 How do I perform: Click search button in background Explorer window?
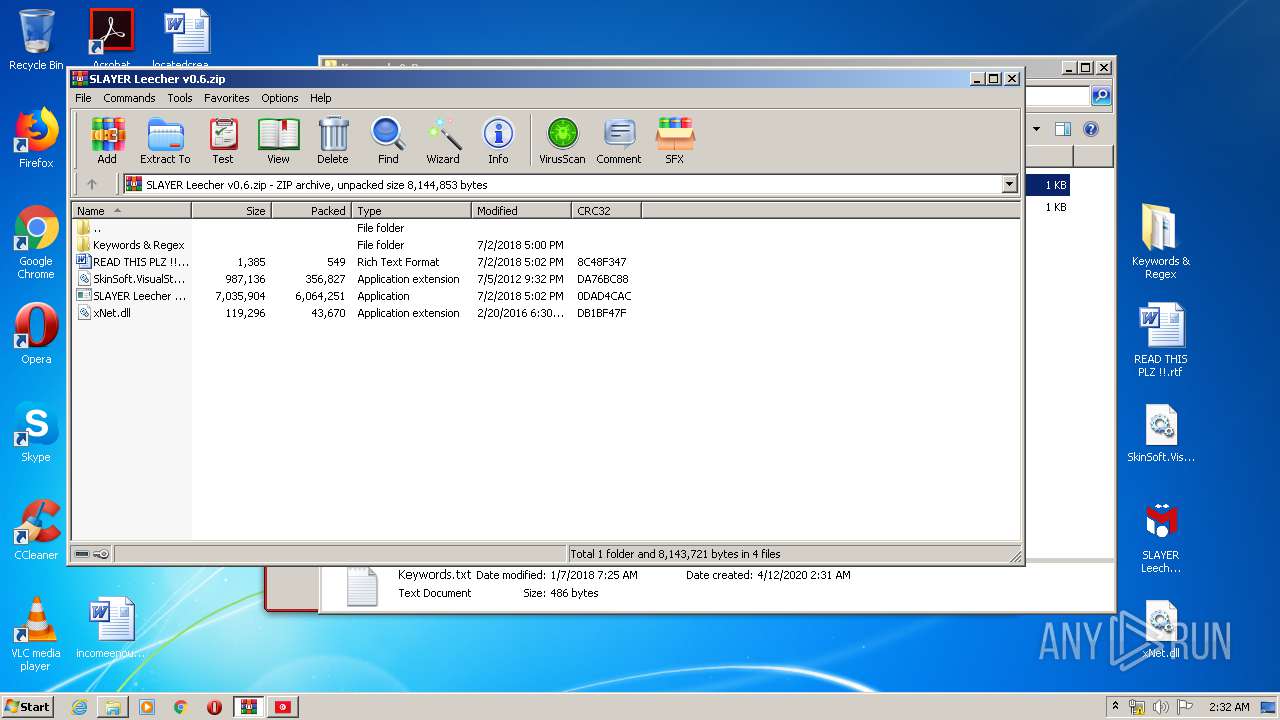(x=1101, y=96)
